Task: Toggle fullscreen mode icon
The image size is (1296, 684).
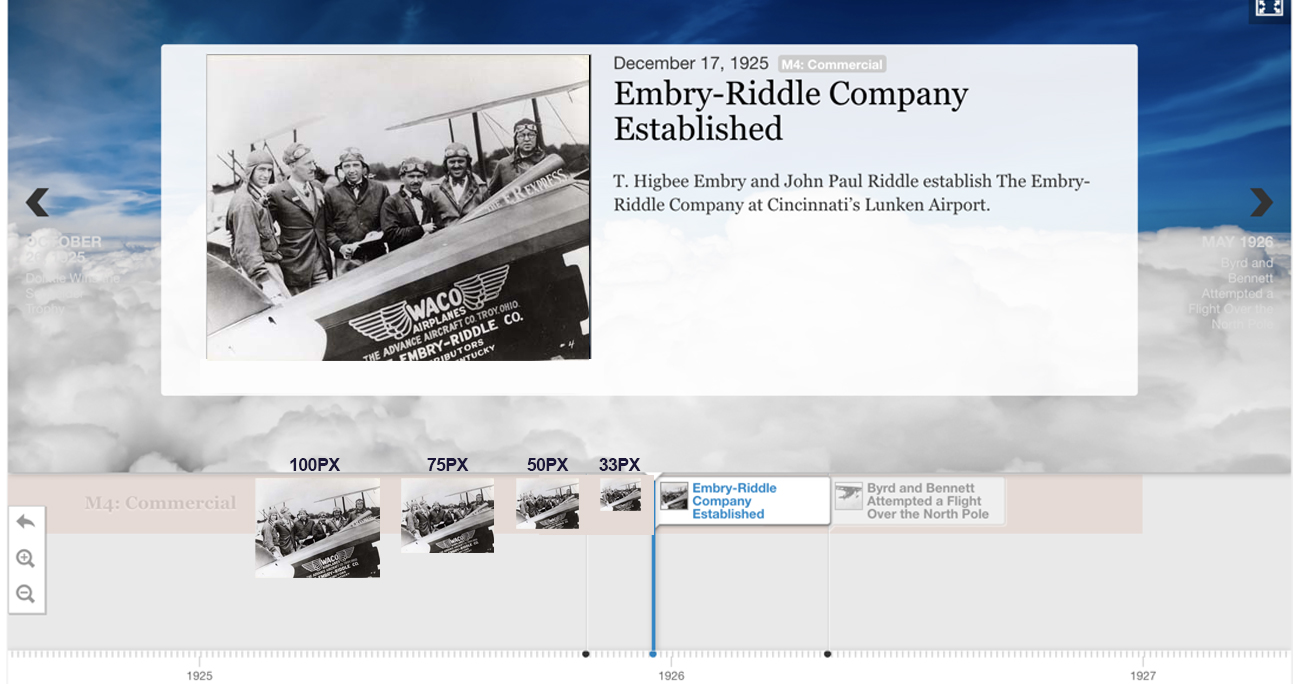Action: click(x=1269, y=8)
